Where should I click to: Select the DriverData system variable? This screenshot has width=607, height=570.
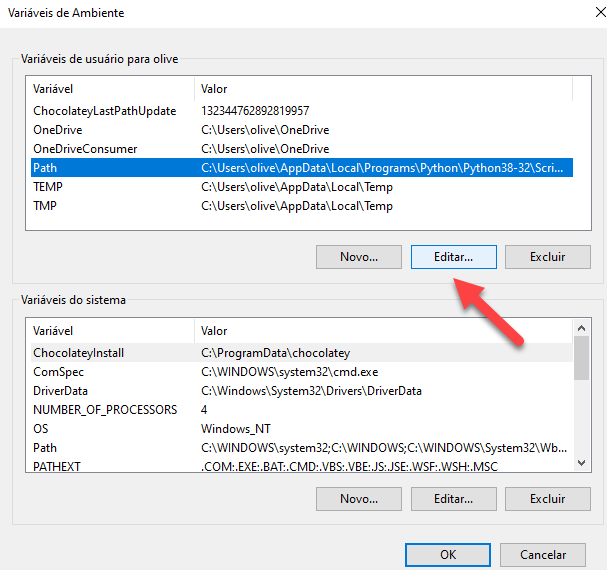click(x=302, y=391)
